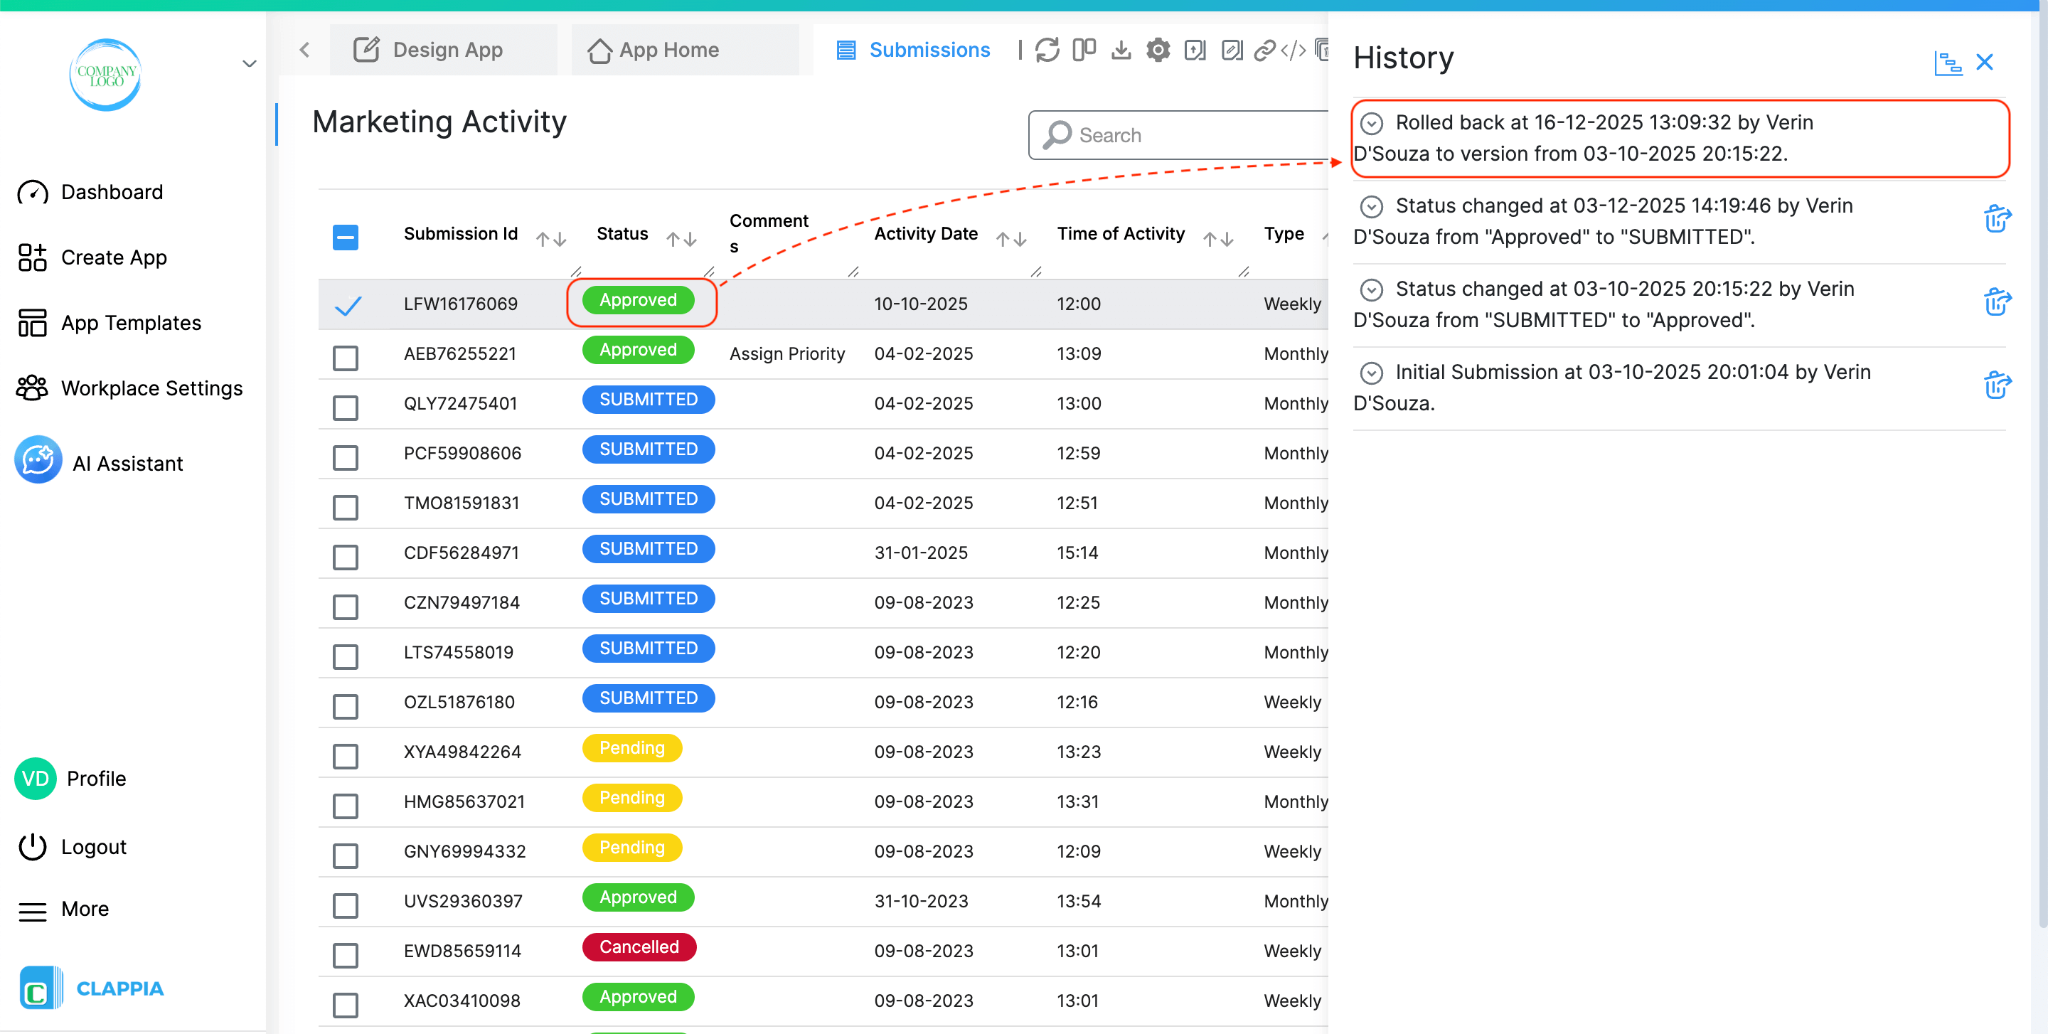Click the Logout link
The width and height of the screenshot is (2048, 1034).
[94, 847]
